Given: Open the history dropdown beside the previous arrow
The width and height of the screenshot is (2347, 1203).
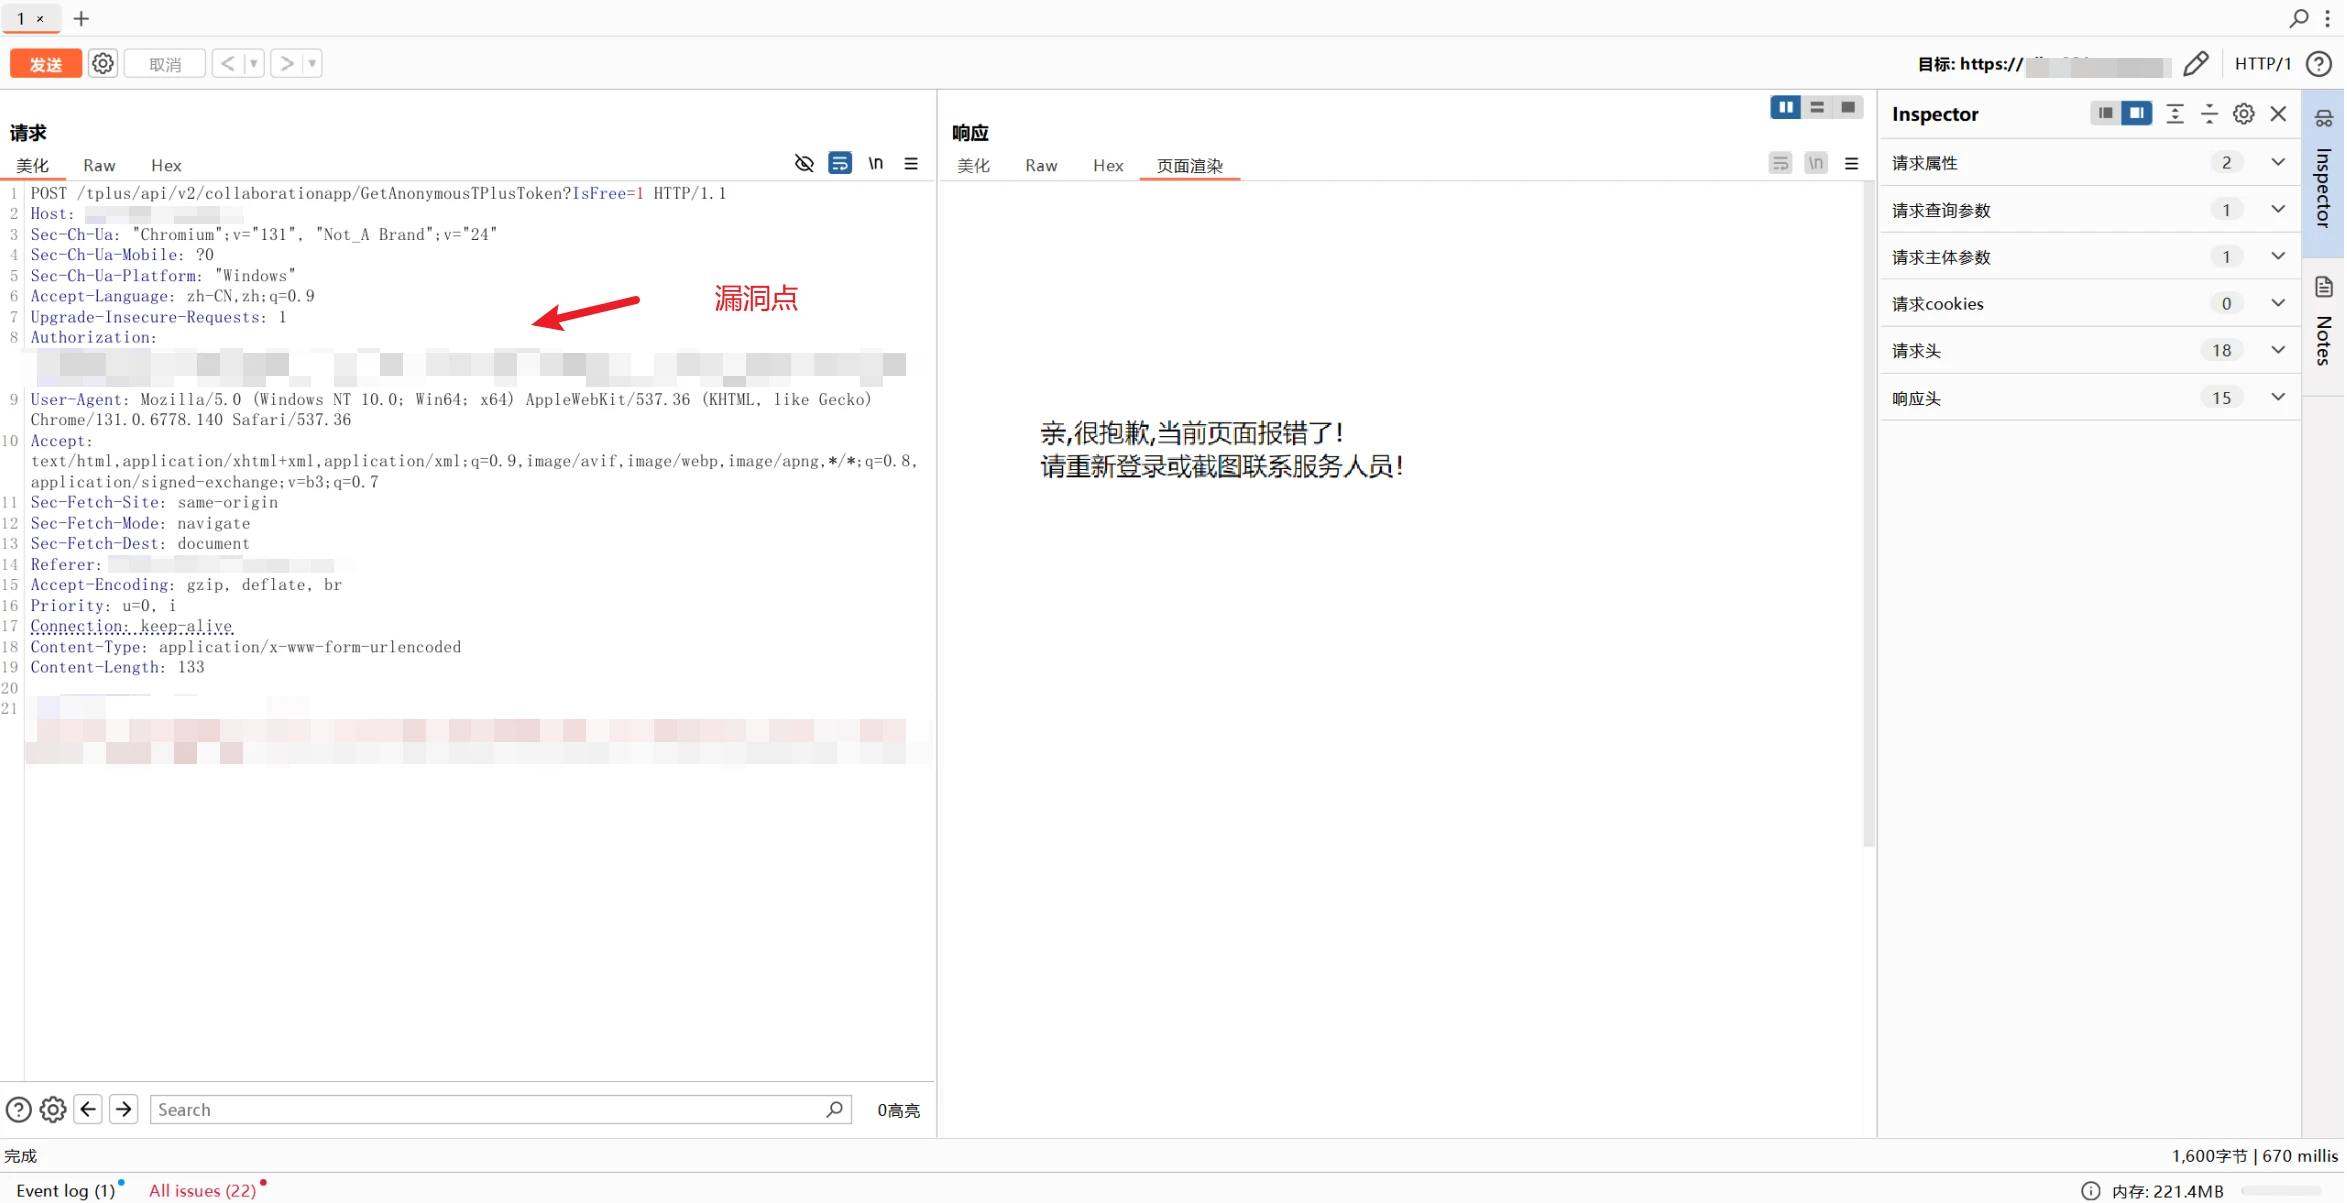Looking at the screenshot, I should (x=254, y=64).
